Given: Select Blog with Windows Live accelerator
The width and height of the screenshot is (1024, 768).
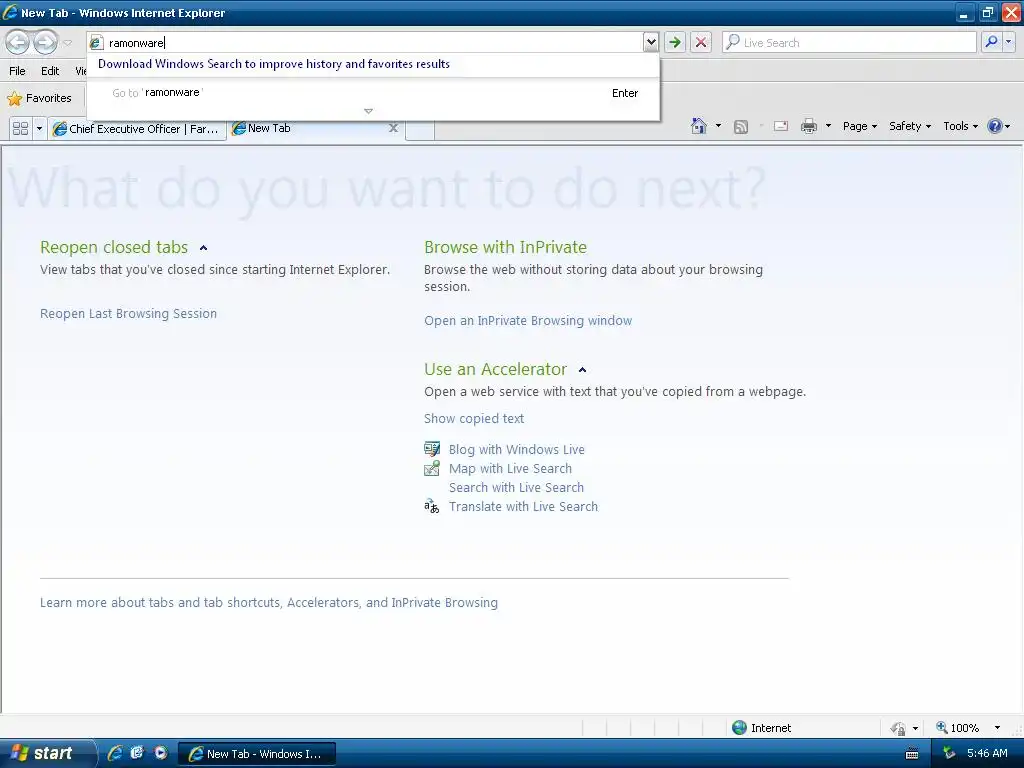Looking at the screenshot, I should click(x=517, y=449).
